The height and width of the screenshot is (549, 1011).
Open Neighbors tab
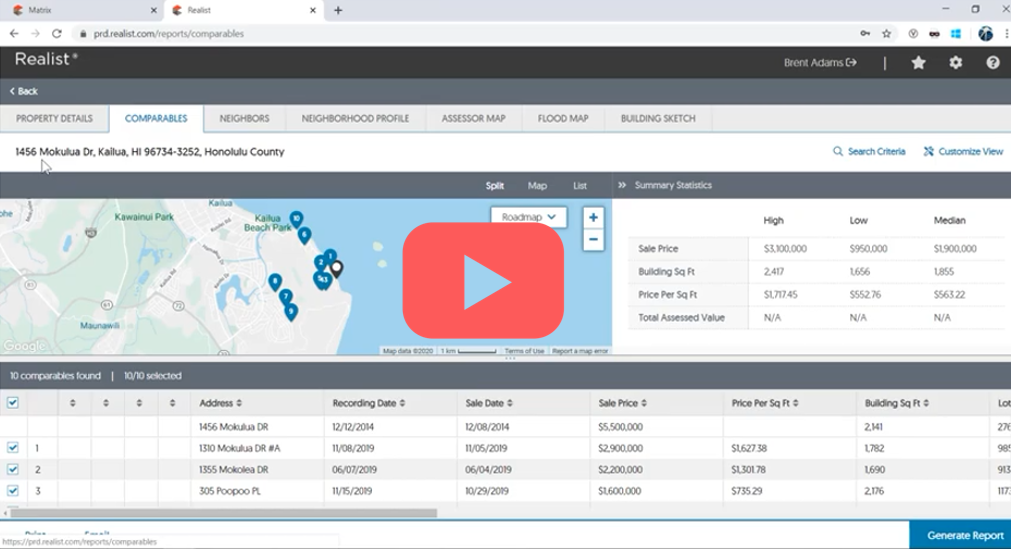[x=244, y=119]
